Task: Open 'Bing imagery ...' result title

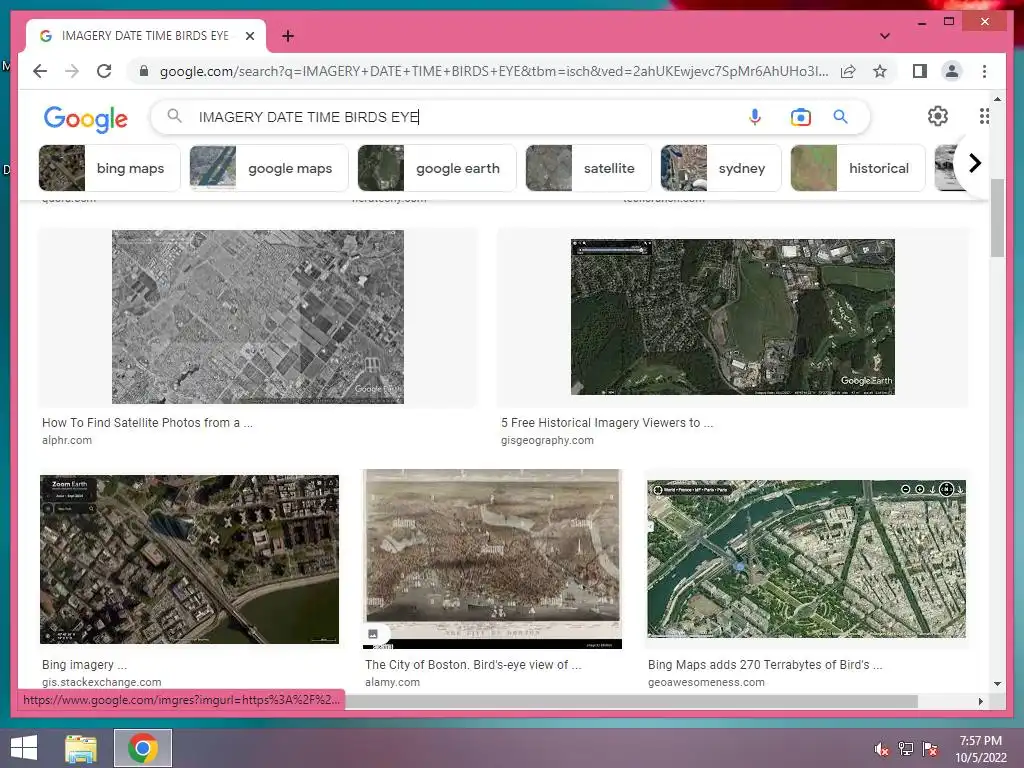Action: click(84, 665)
